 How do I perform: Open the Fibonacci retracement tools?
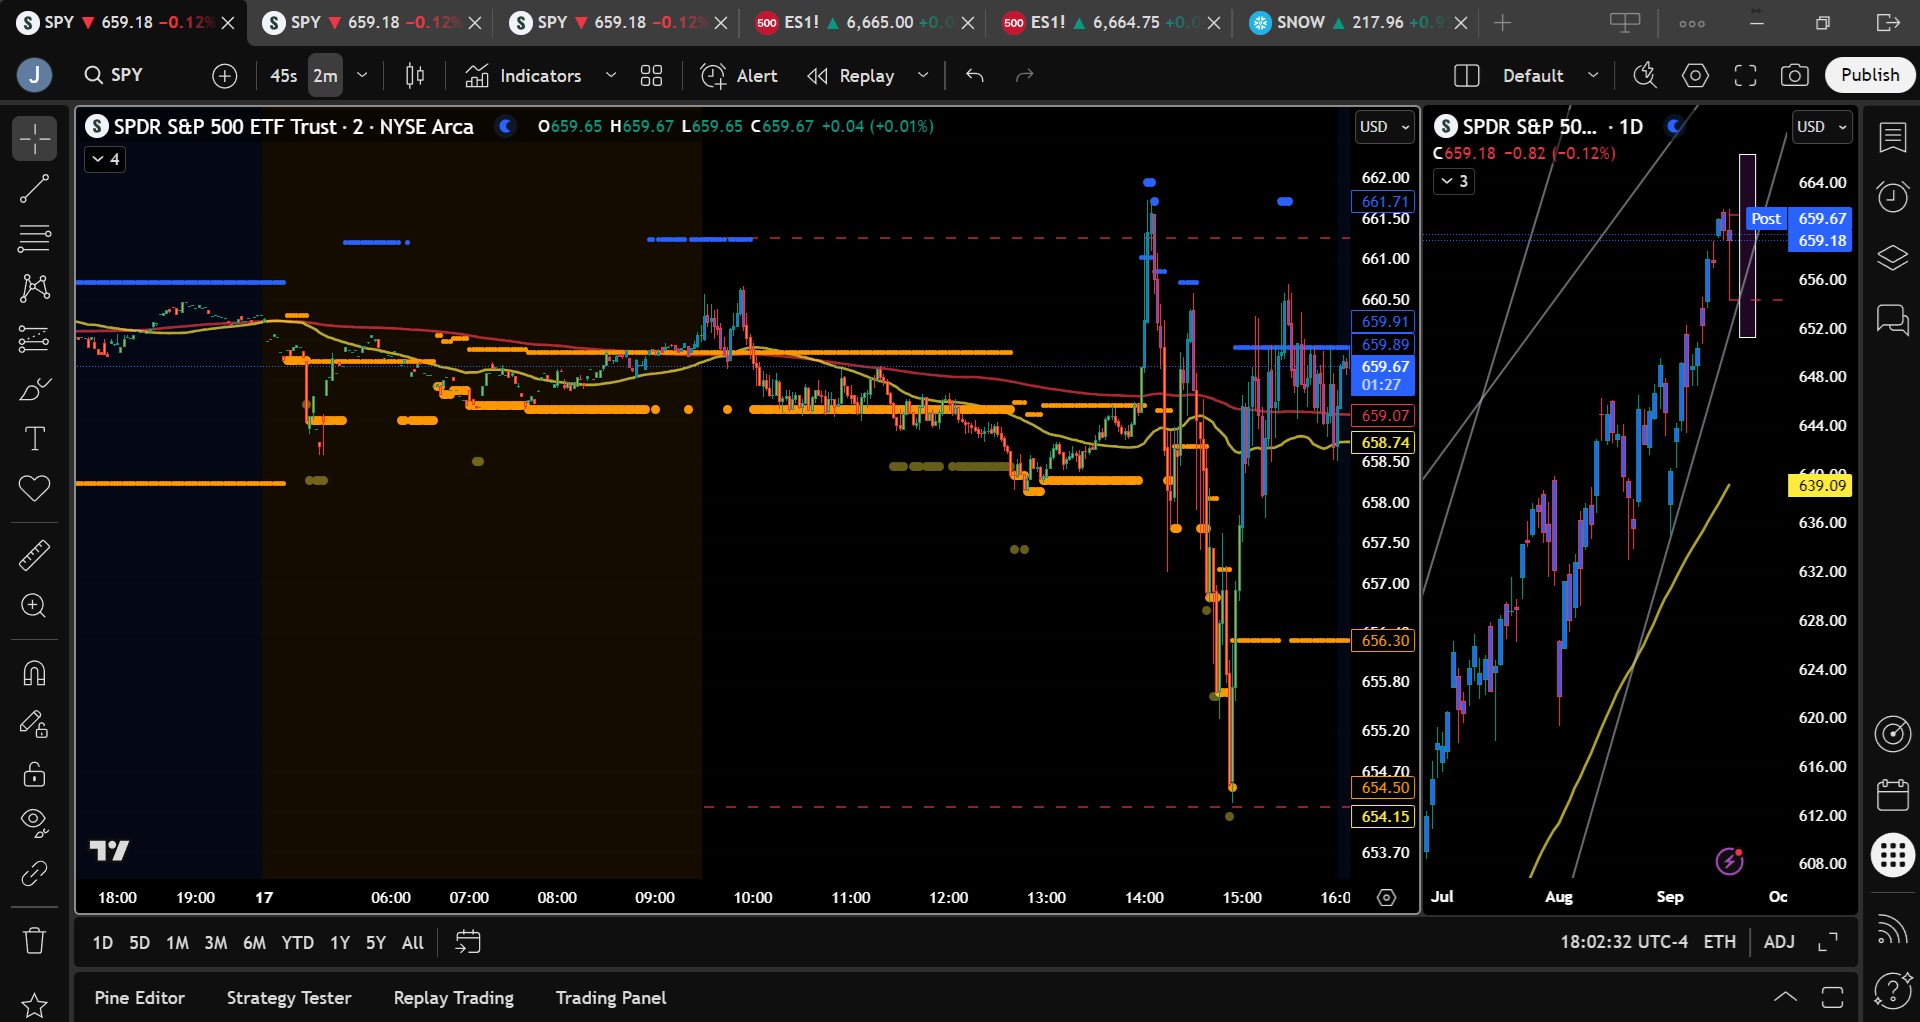[34, 239]
